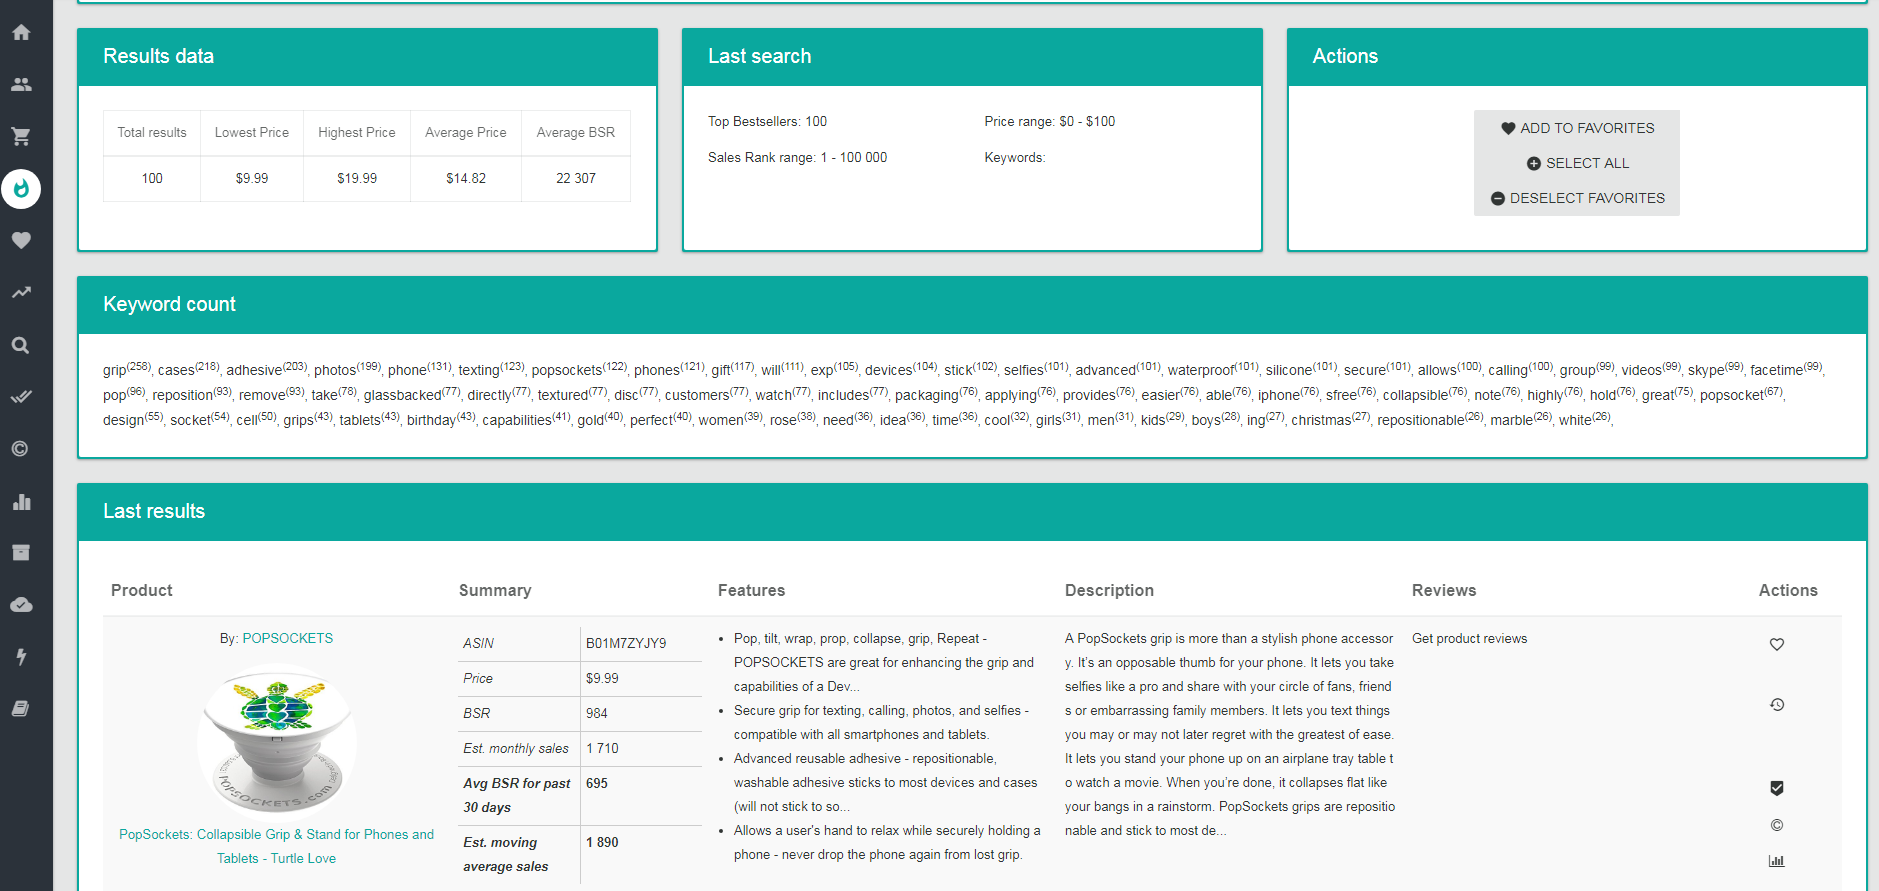This screenshot has height=891, width=1879.
Task: Click the shield checkmark product action icon
Action: 1777,788
